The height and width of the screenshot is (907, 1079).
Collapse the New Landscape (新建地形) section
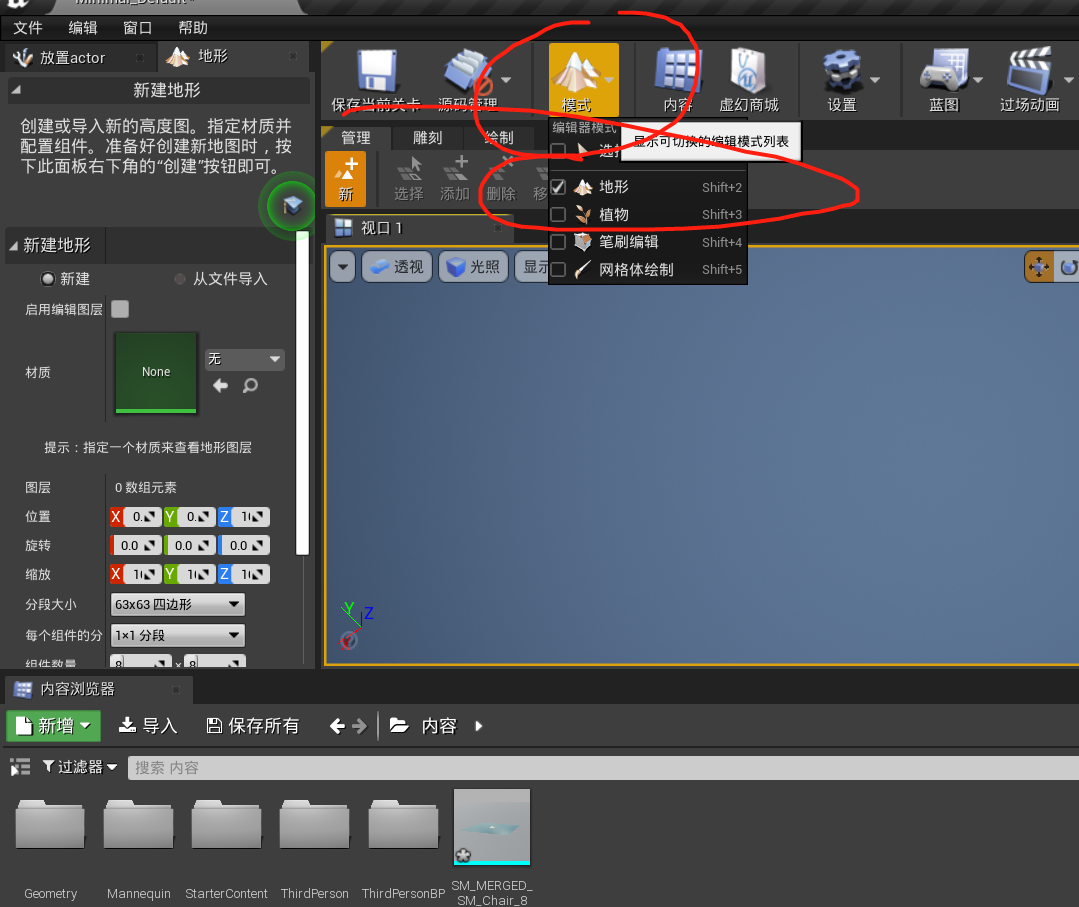pos(13,245)
